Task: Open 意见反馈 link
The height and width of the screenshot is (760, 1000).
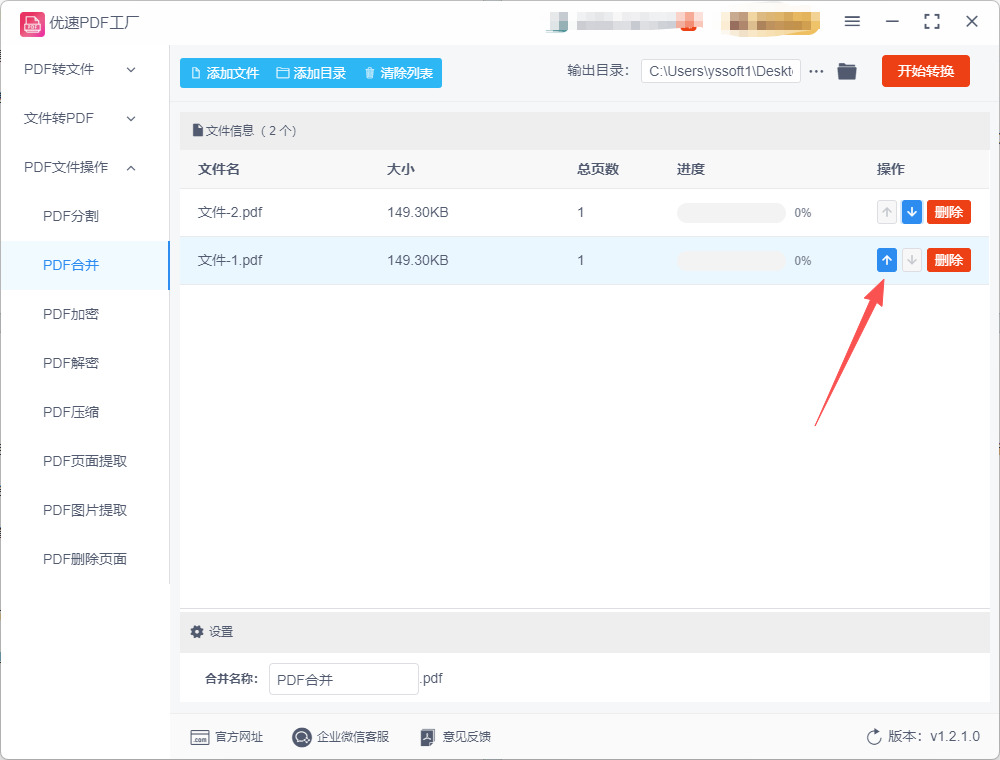Action: (466, 737)
